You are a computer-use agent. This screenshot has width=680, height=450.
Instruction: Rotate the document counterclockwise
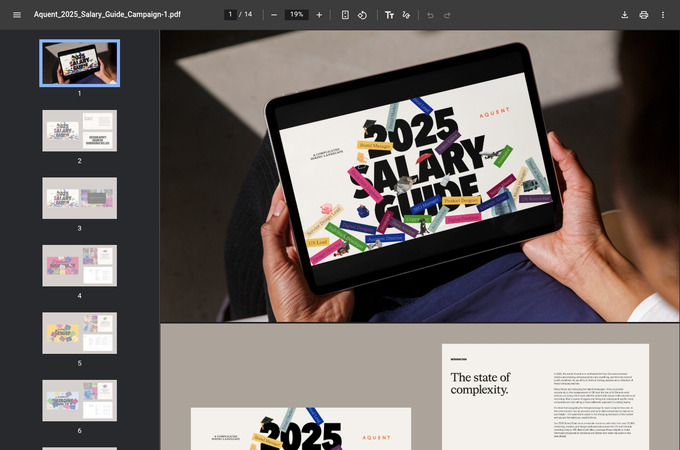pyautogui.click(x=362, y=15)
